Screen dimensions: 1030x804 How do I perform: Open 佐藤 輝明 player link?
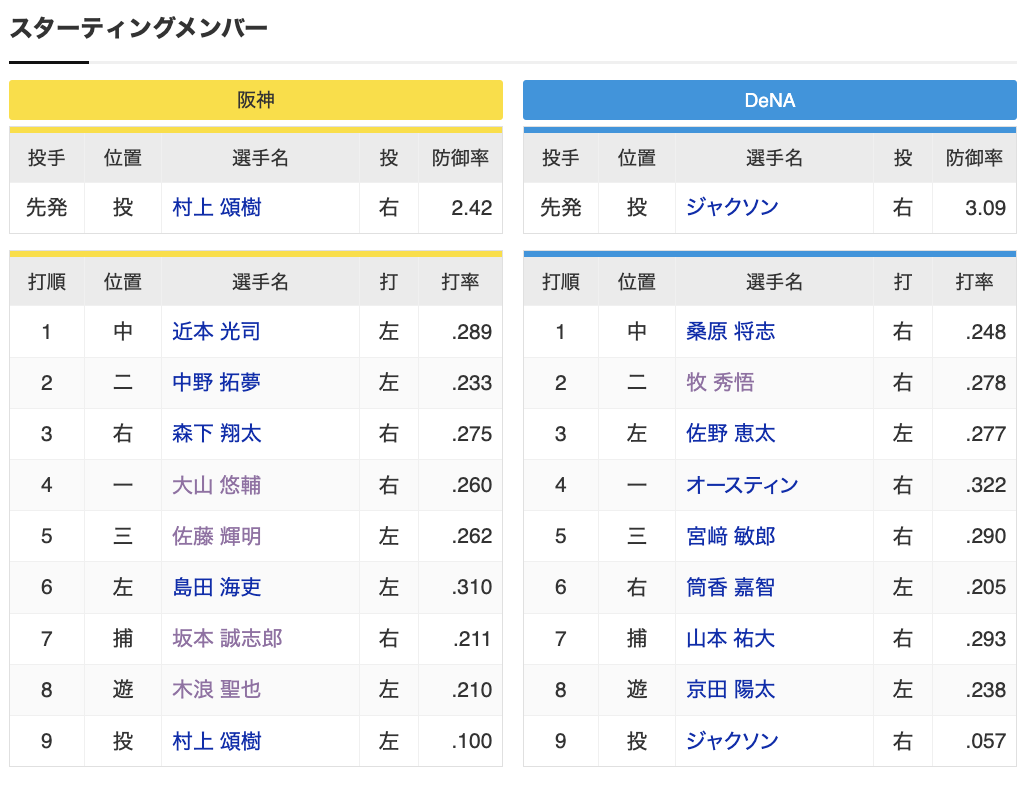(216, 536)
